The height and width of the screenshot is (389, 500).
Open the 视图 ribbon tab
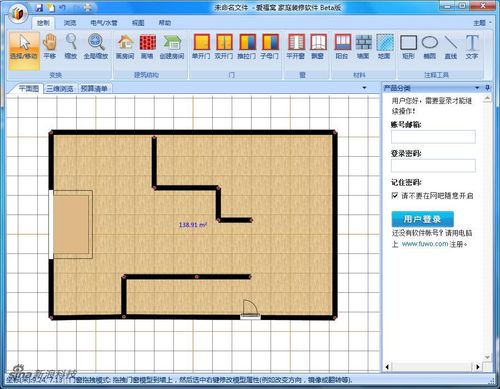point(138,23)
